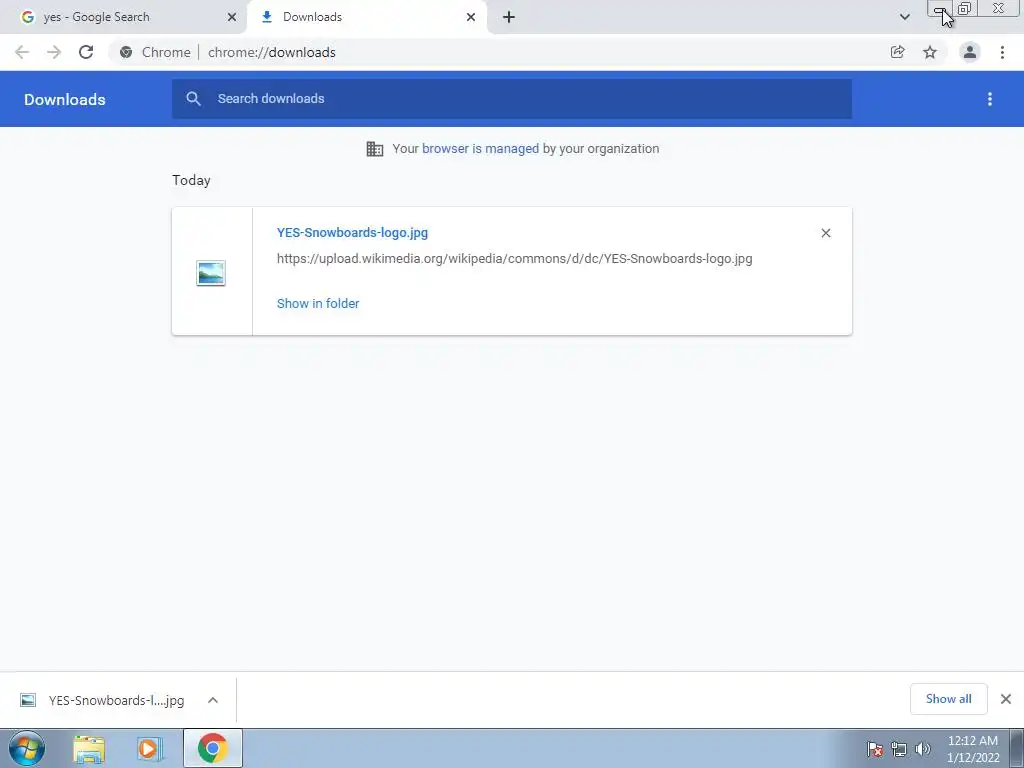Switch to the yes - Google Search tab
1024x768 pixels.
pyautogui.click(x=123, y=17)
